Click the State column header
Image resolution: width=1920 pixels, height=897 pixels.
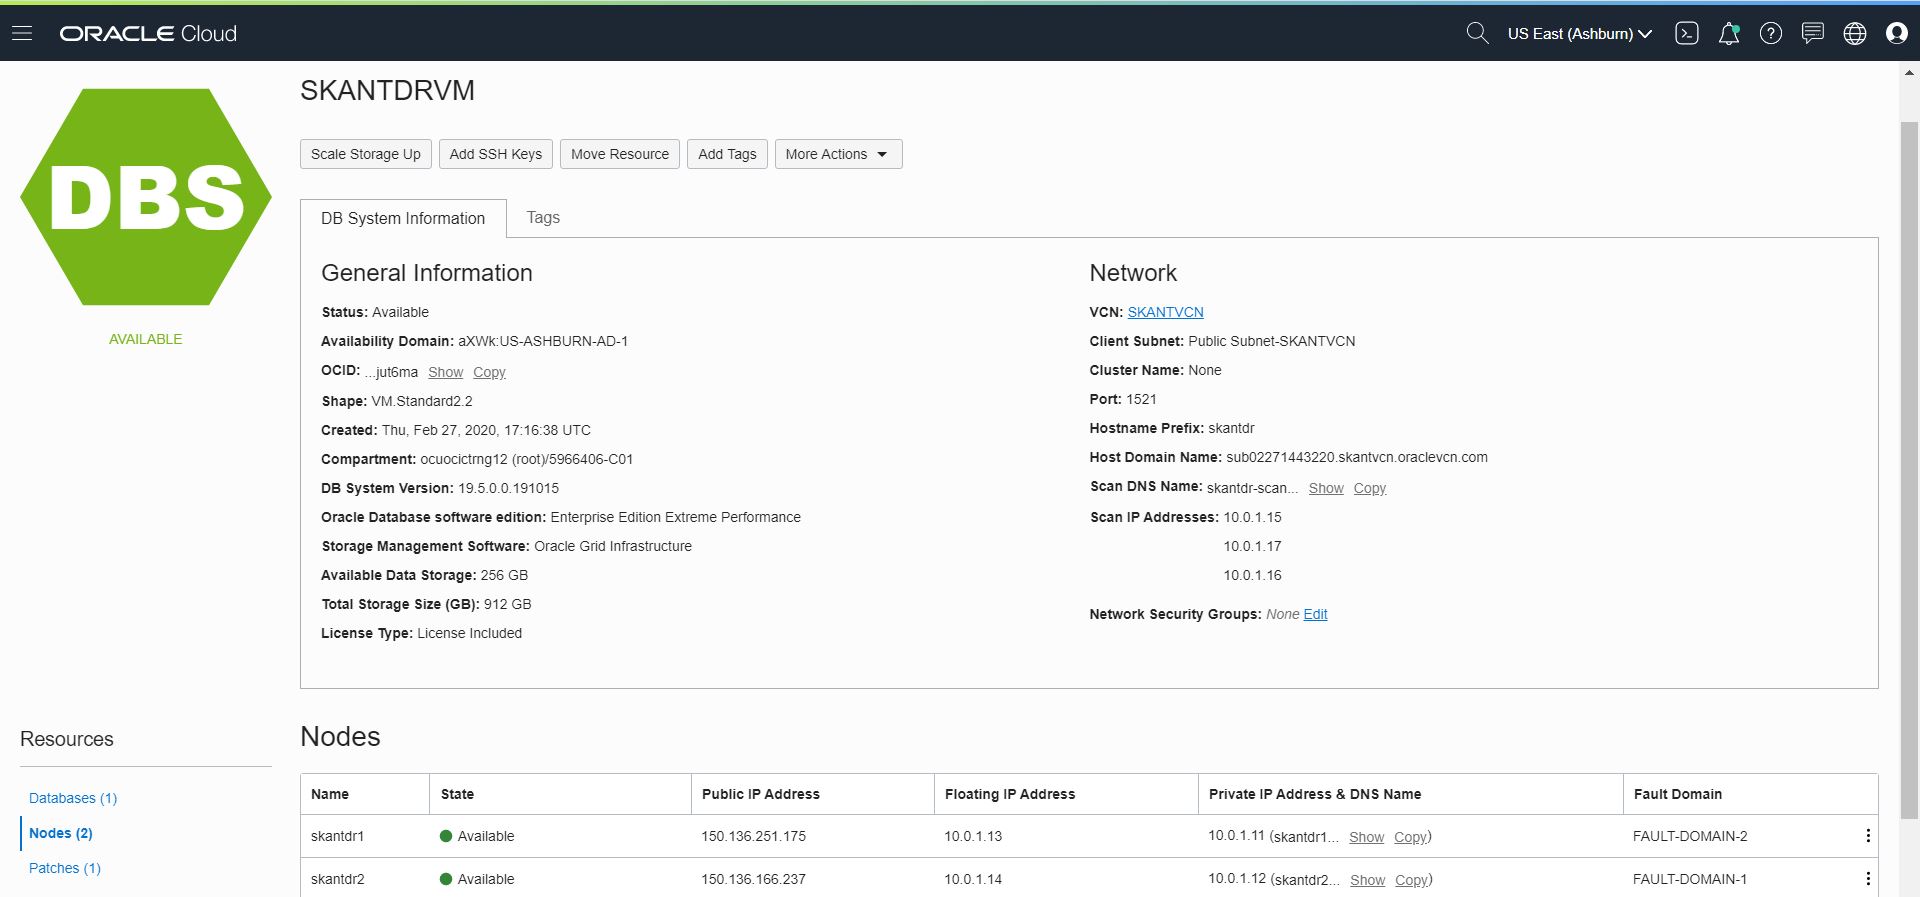tap(457, 794)
